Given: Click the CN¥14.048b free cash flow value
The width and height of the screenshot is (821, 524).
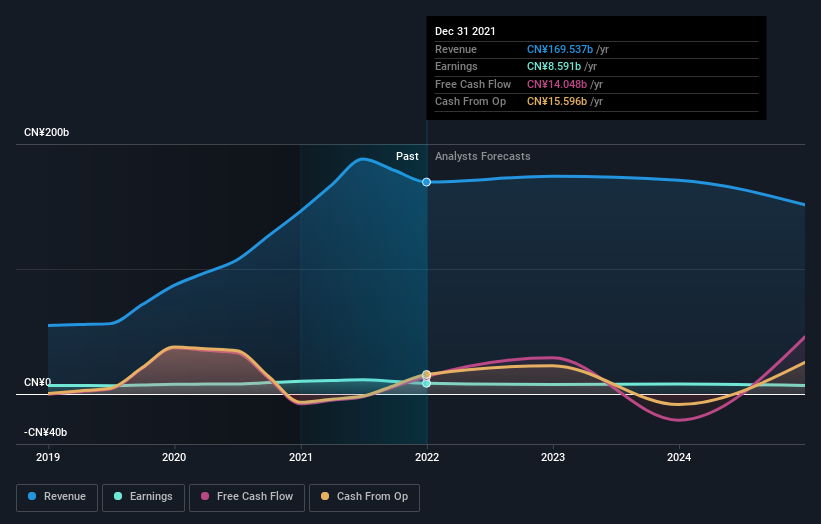Looking at the screenshot, I should point(557,84).
